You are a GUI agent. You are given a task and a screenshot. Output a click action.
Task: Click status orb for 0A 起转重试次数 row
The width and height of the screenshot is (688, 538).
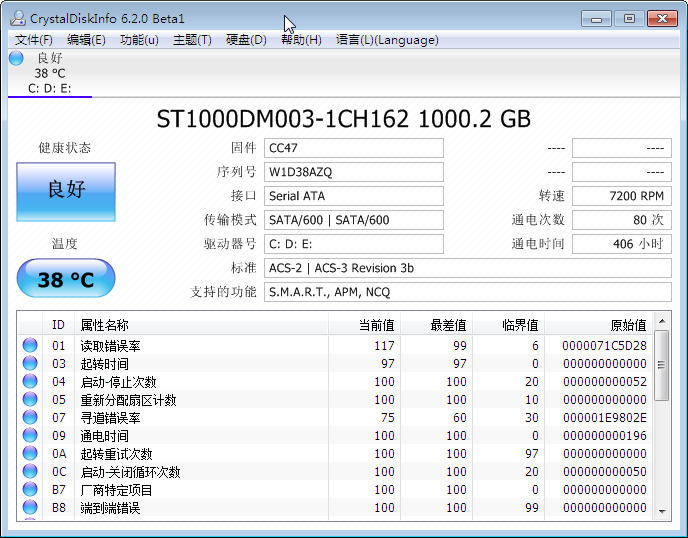click(x=30, y=453)
